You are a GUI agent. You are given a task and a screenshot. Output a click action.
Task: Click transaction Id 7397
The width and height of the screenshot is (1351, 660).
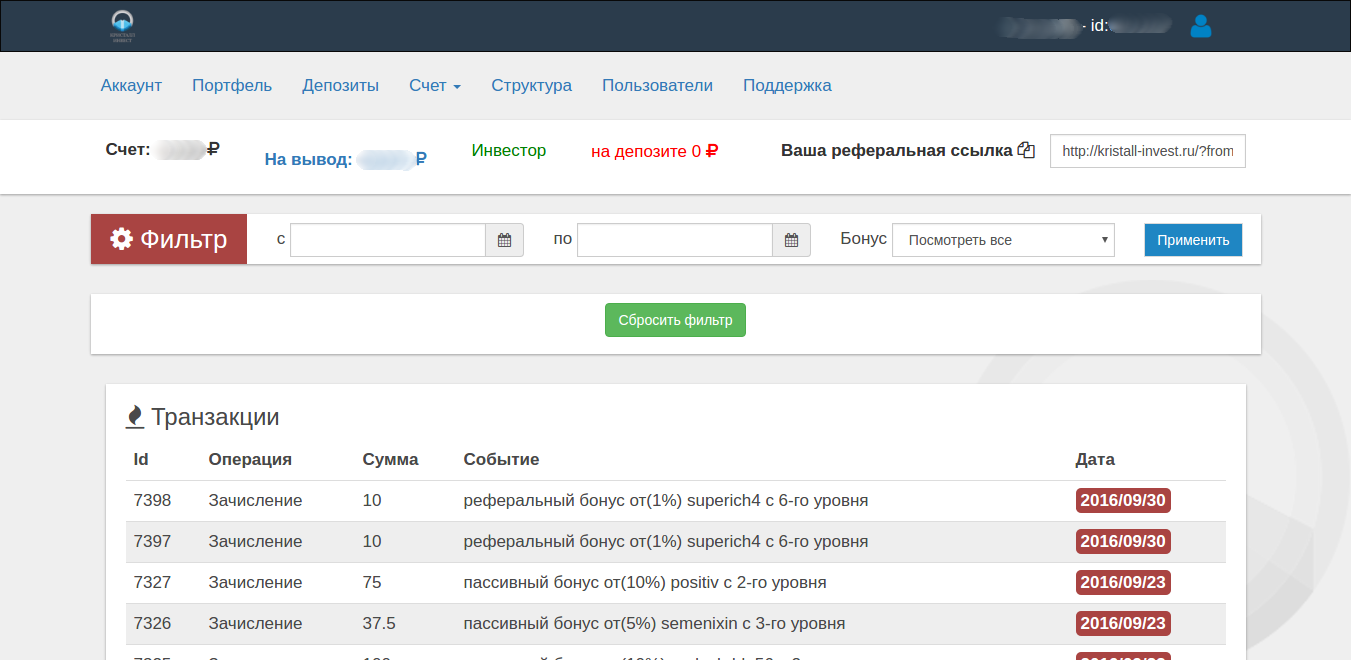152,542
